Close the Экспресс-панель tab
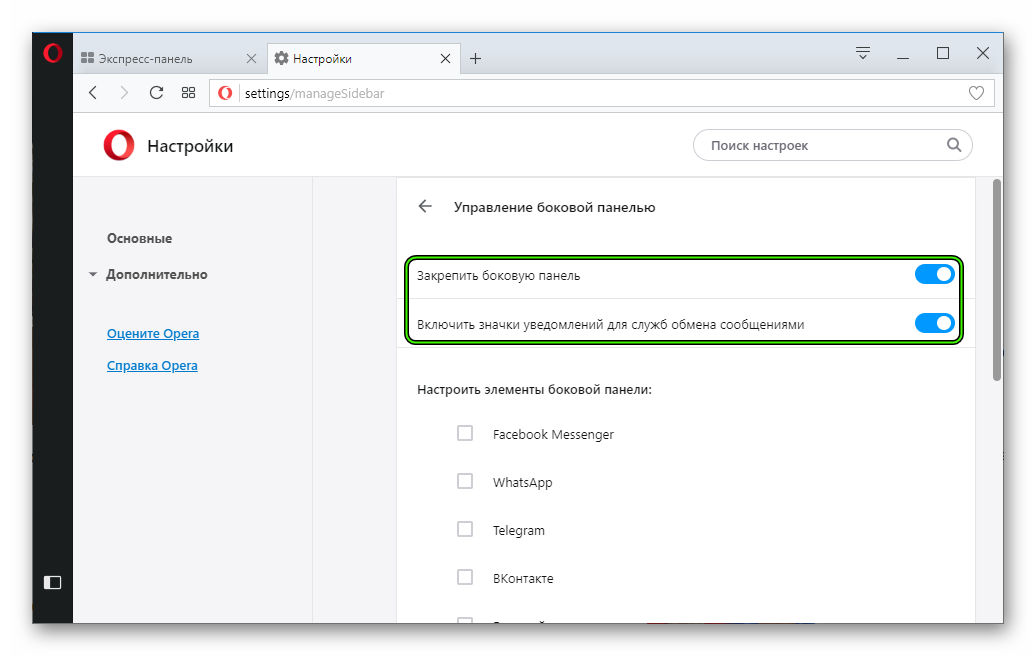This screenshot has width=1036, height=656. click(x=251, y=59)
